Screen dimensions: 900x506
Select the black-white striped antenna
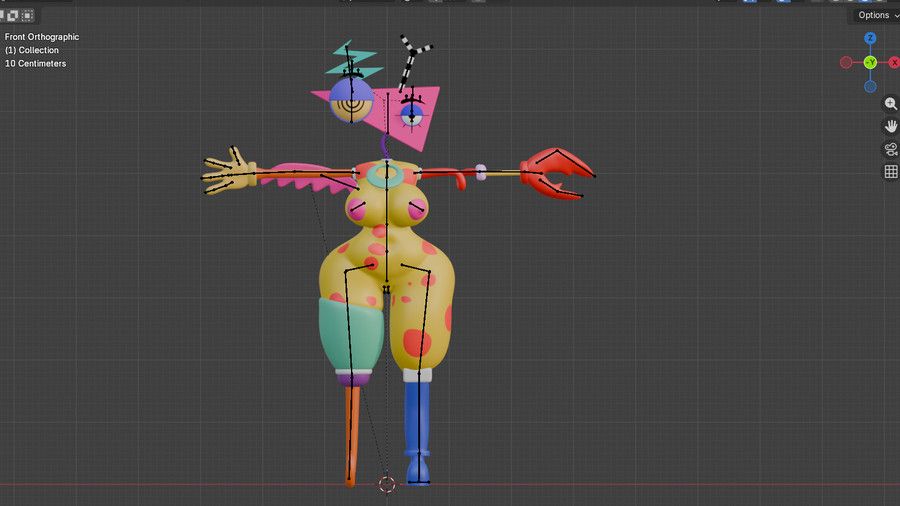coord(412,62)
